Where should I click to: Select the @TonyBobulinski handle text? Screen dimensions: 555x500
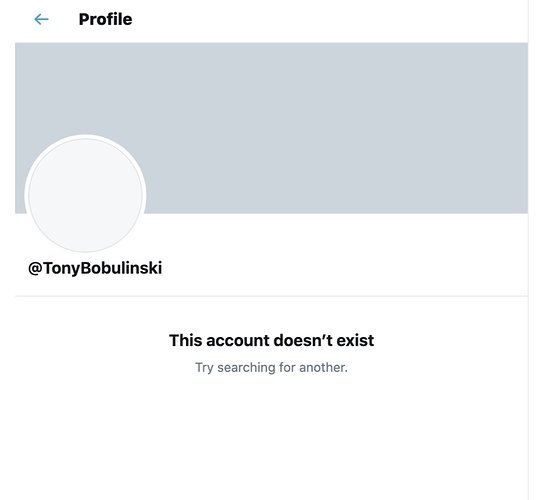[95, 268]
